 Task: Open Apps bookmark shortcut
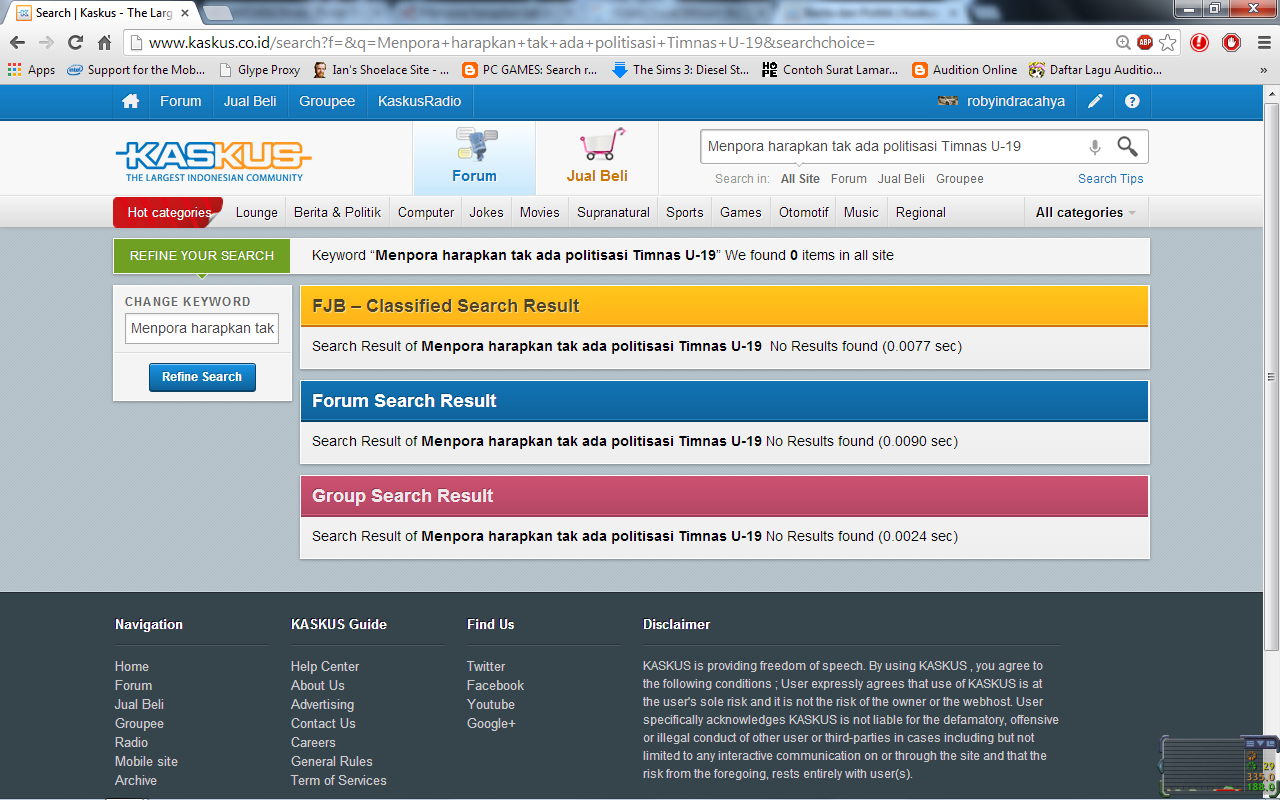(31, 70)
